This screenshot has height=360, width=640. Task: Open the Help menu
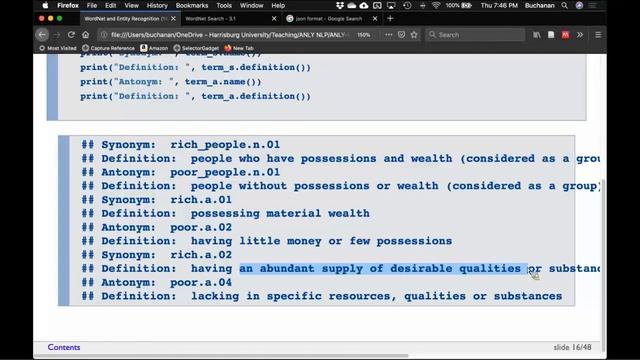(278, 5)
